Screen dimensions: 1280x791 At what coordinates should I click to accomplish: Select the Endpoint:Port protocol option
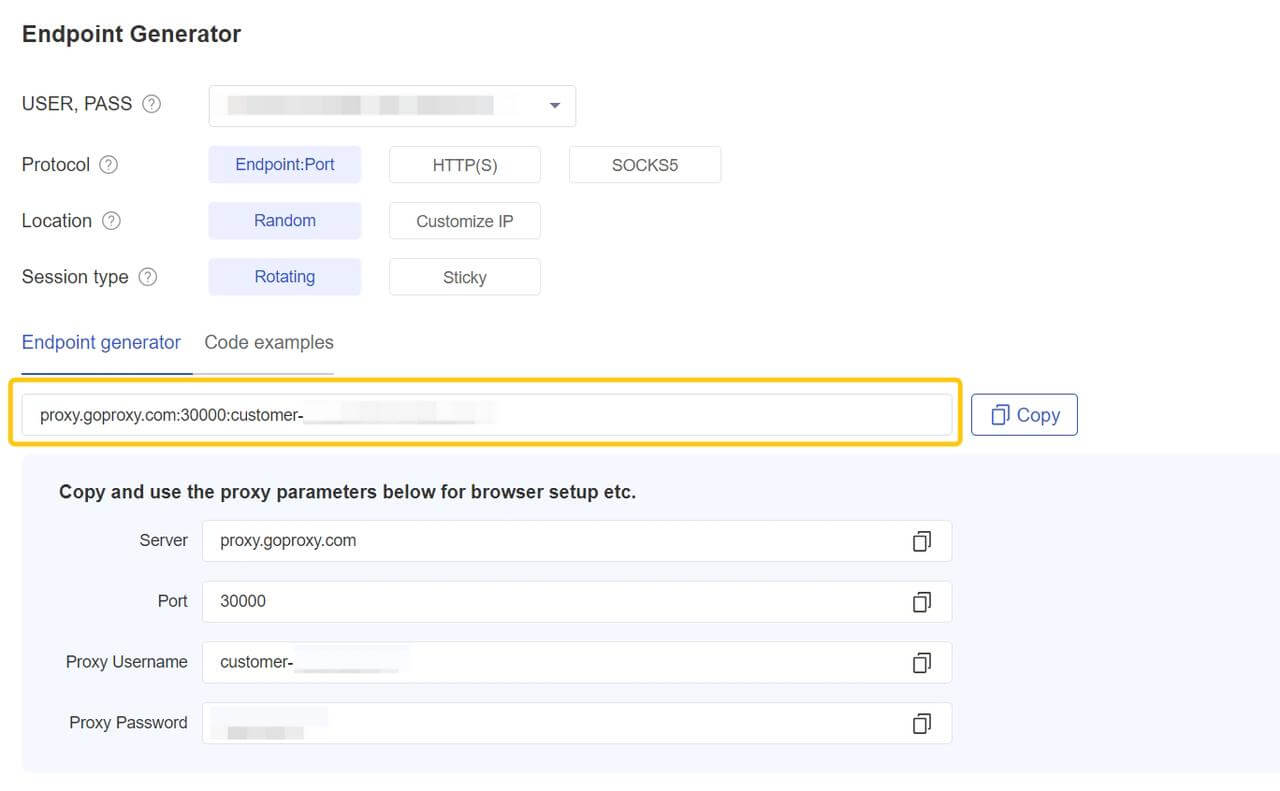(x=285, y=165)
